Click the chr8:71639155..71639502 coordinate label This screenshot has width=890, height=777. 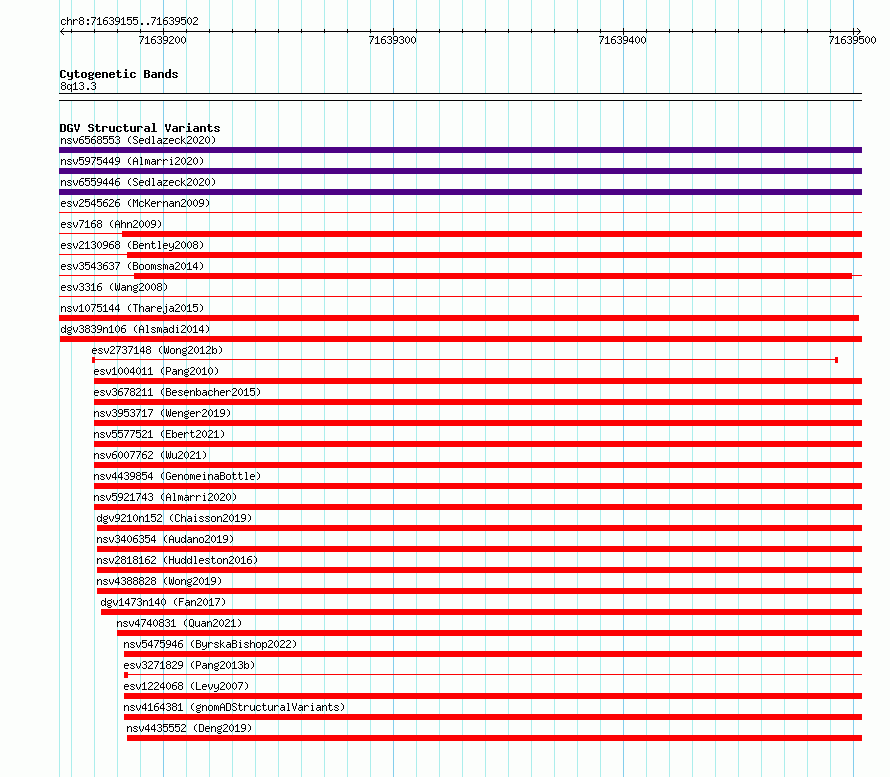[x=129, y=22]
